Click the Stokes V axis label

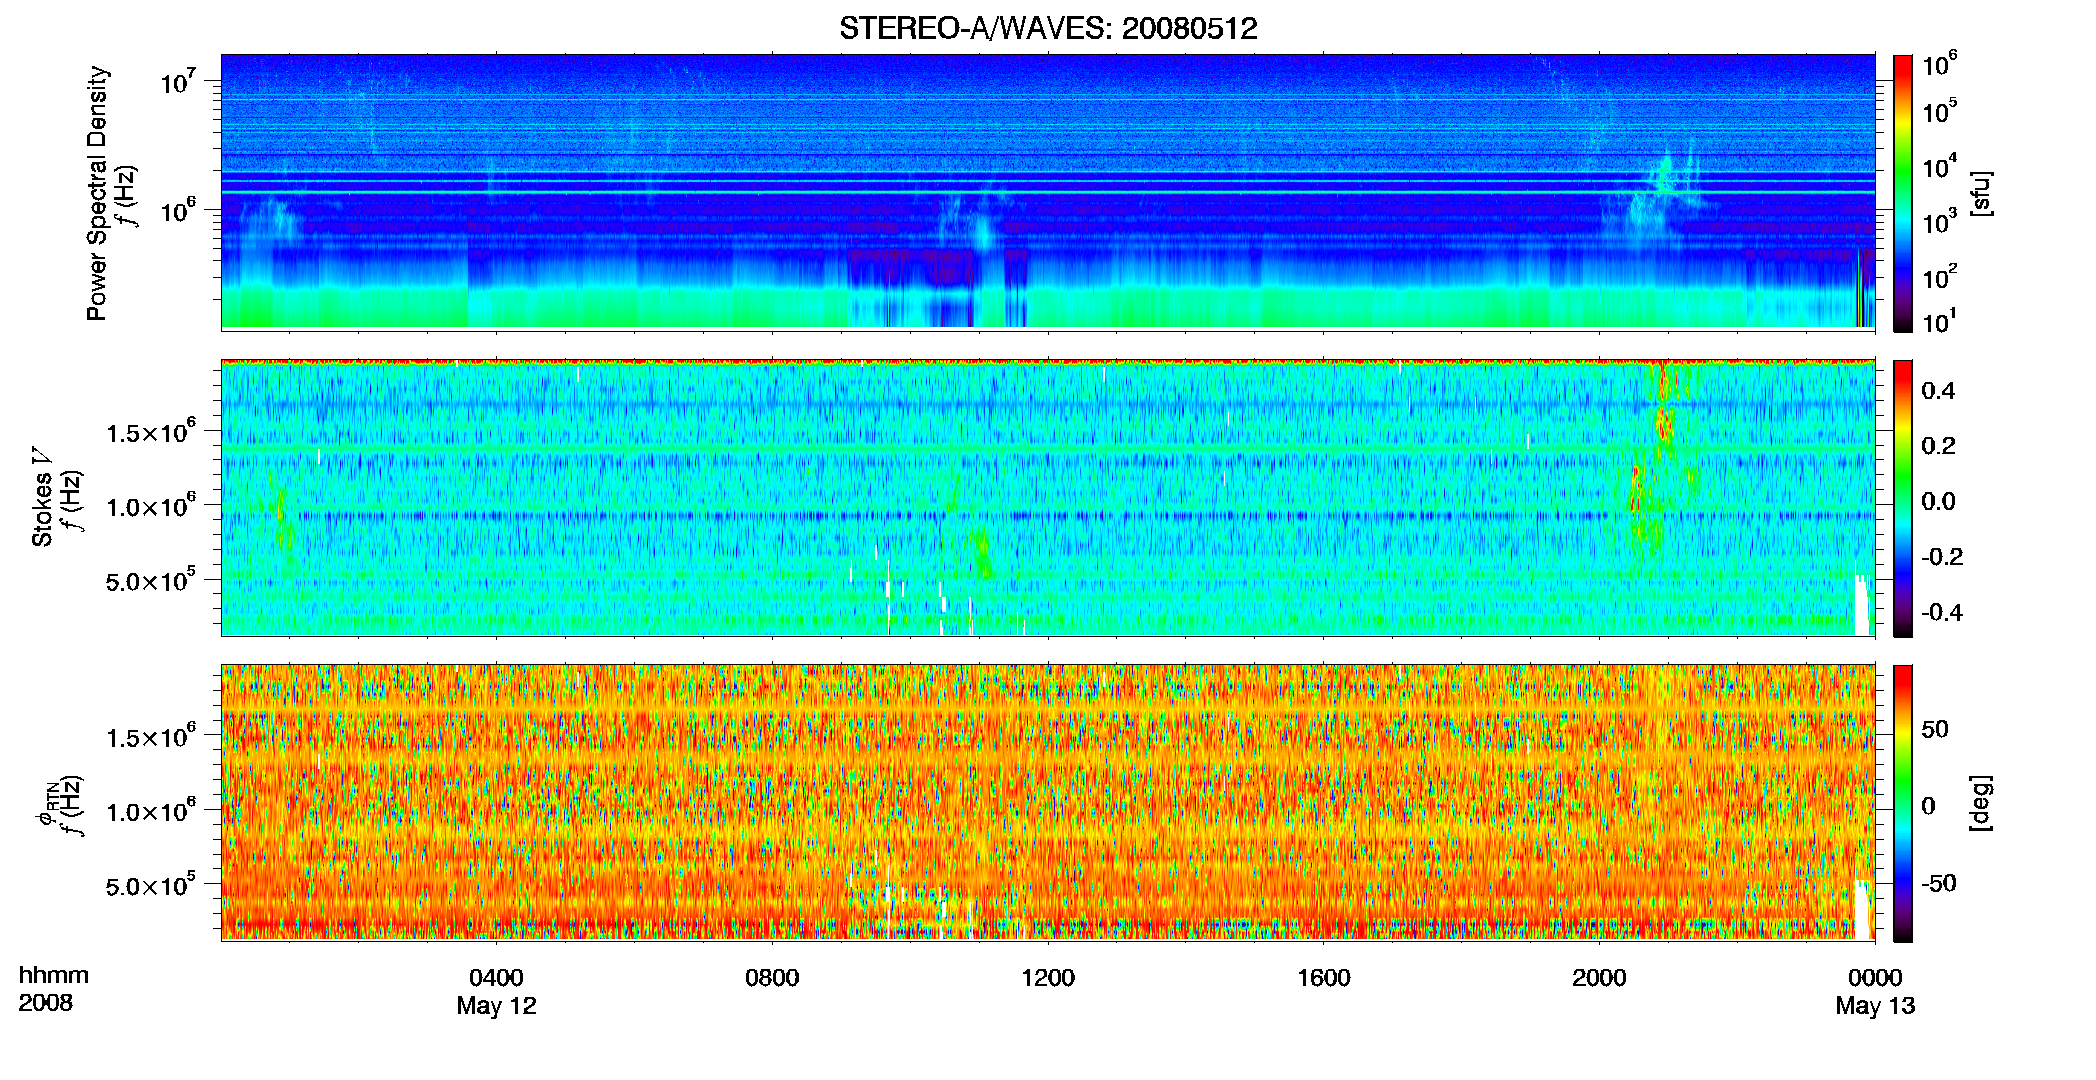tap(42, 499)
